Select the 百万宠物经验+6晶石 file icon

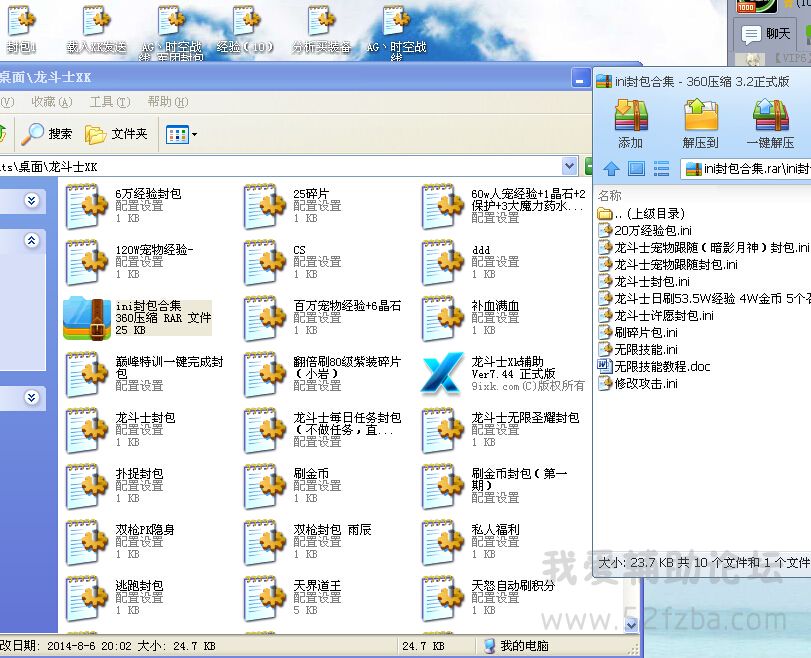264,318
